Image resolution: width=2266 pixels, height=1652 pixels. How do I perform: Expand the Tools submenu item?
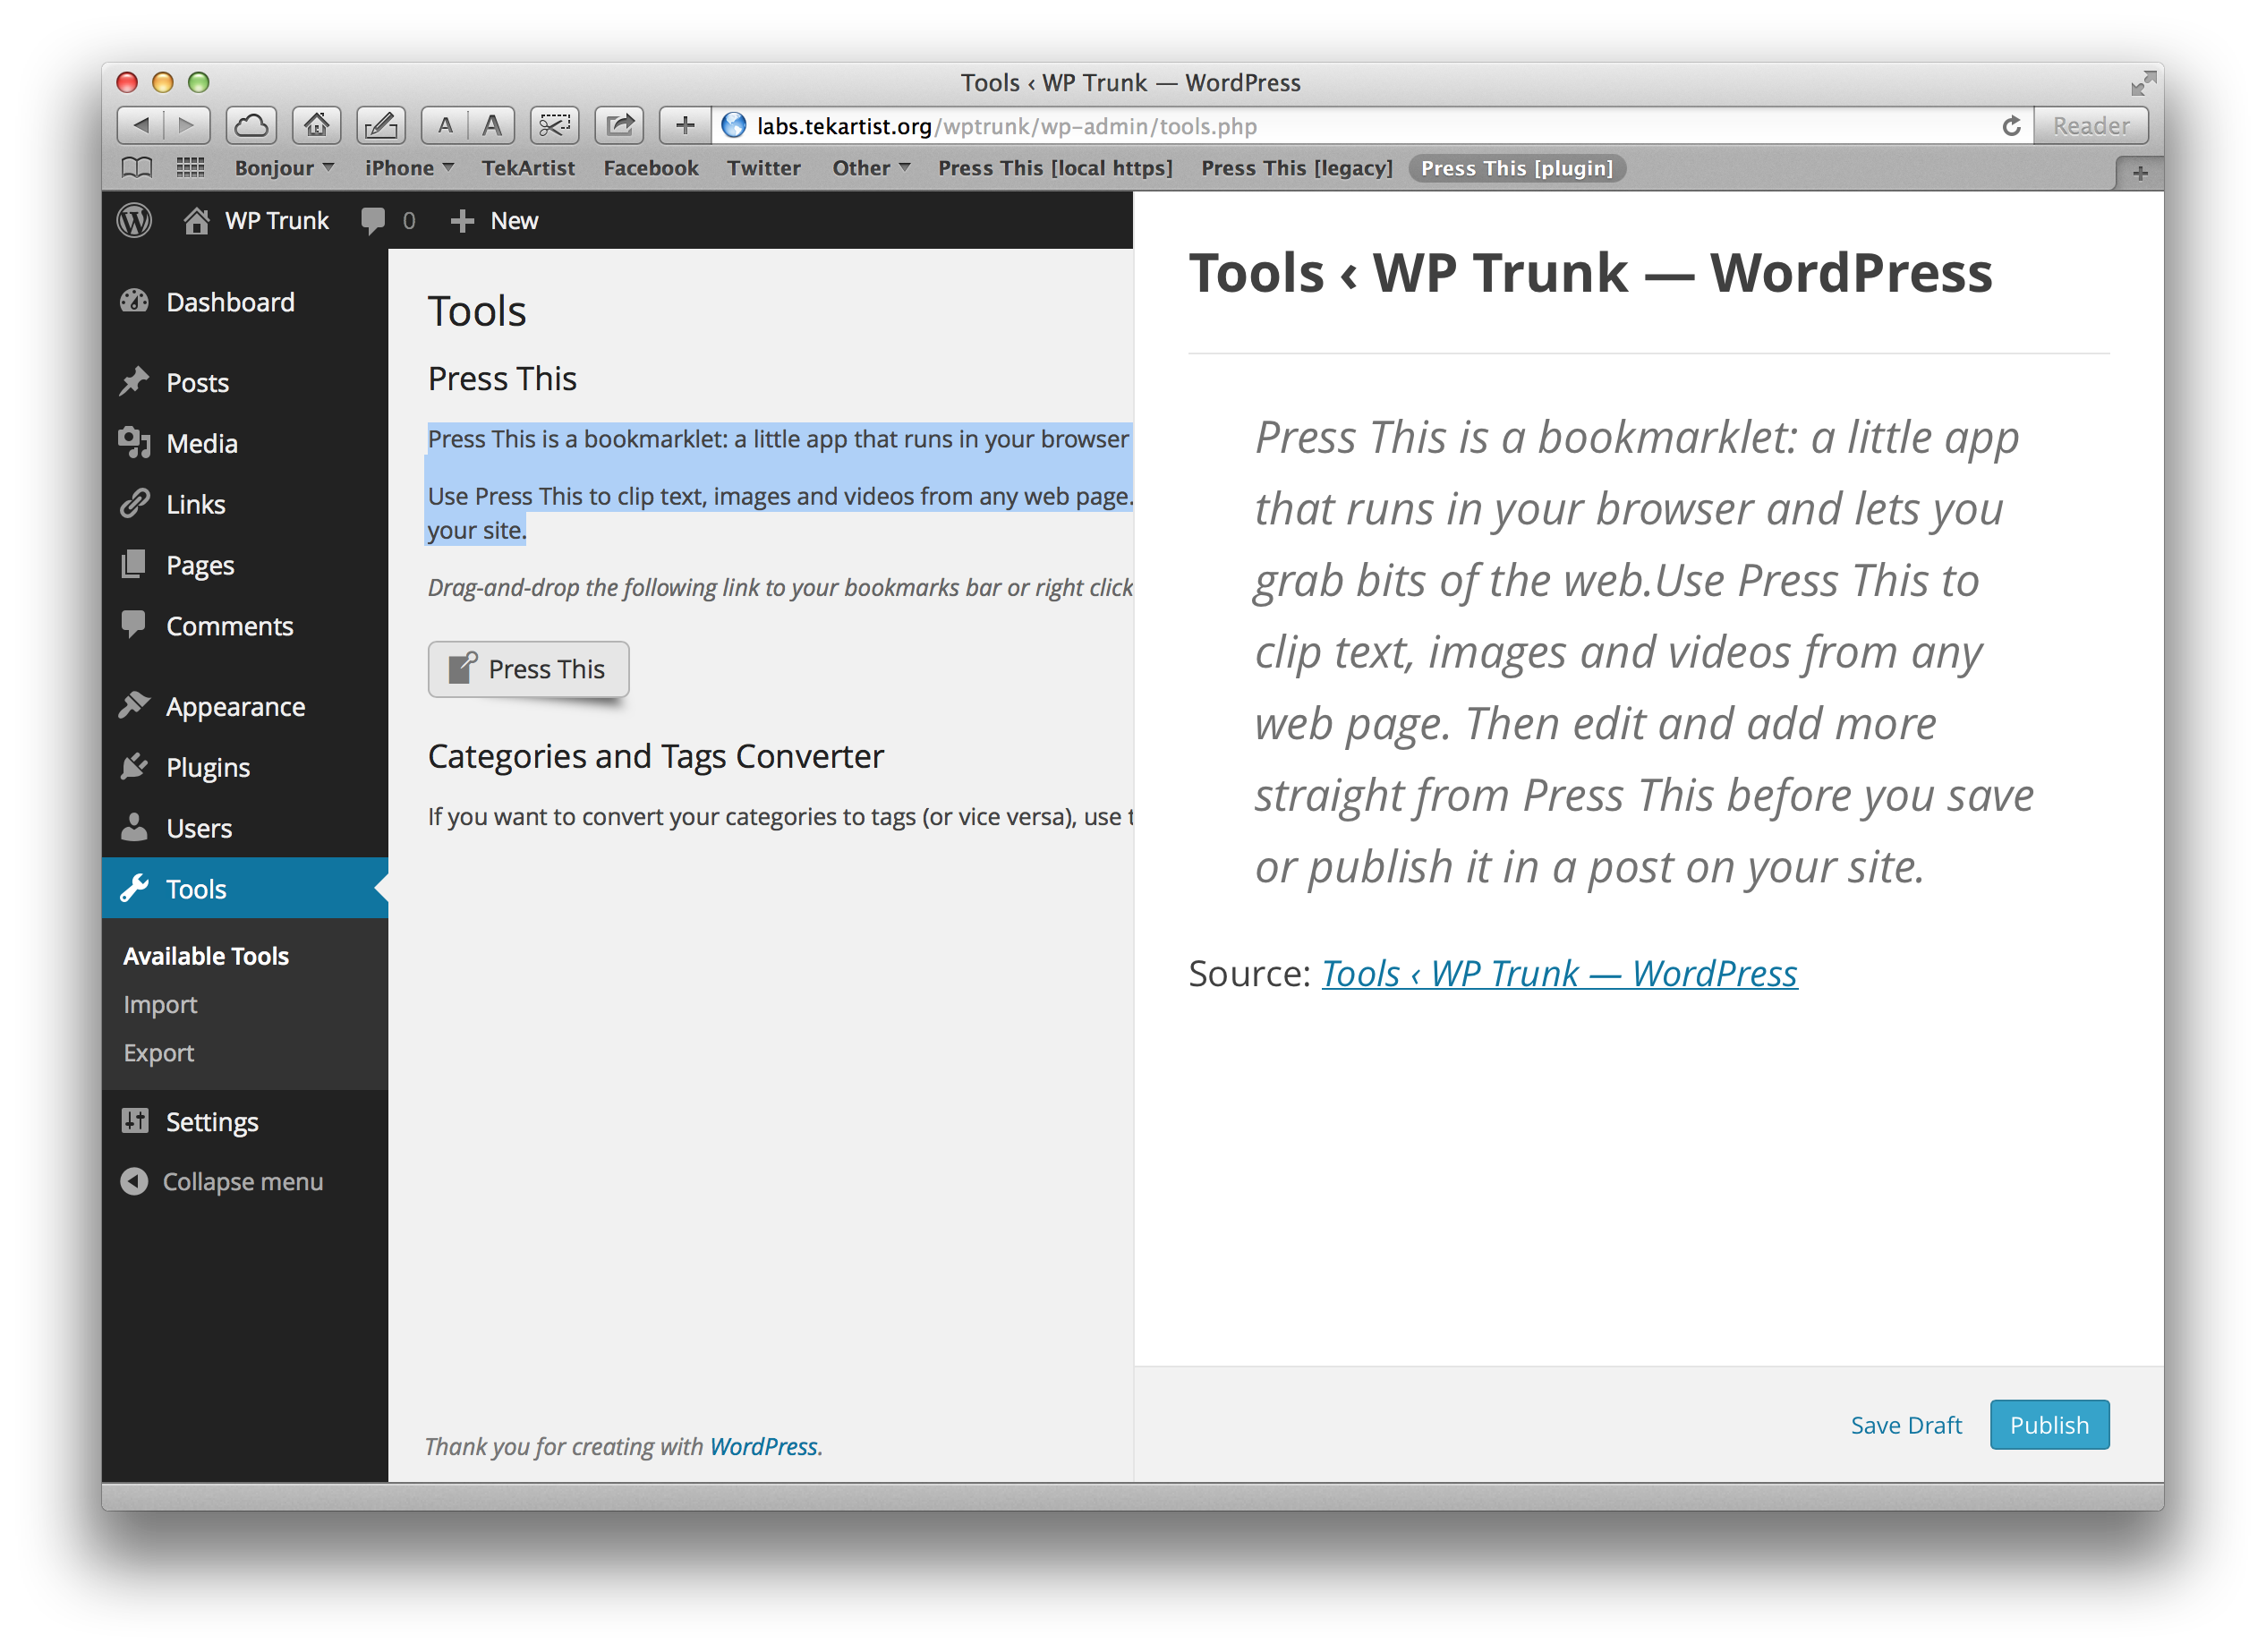195,889
